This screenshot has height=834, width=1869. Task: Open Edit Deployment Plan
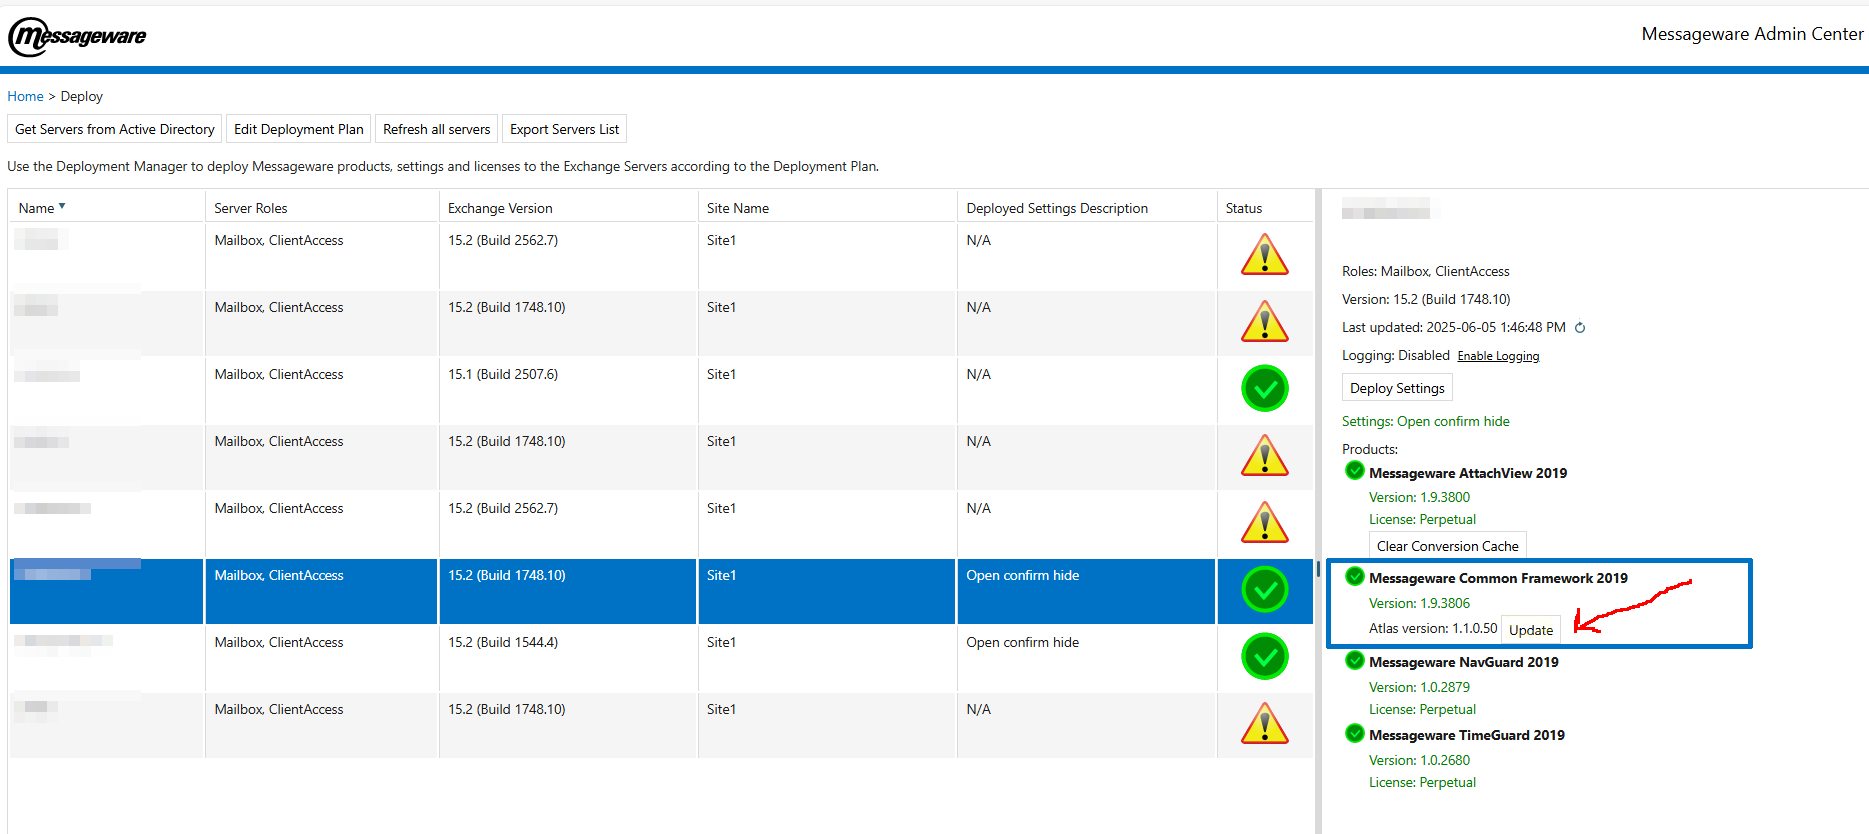[x=299, y=129]
